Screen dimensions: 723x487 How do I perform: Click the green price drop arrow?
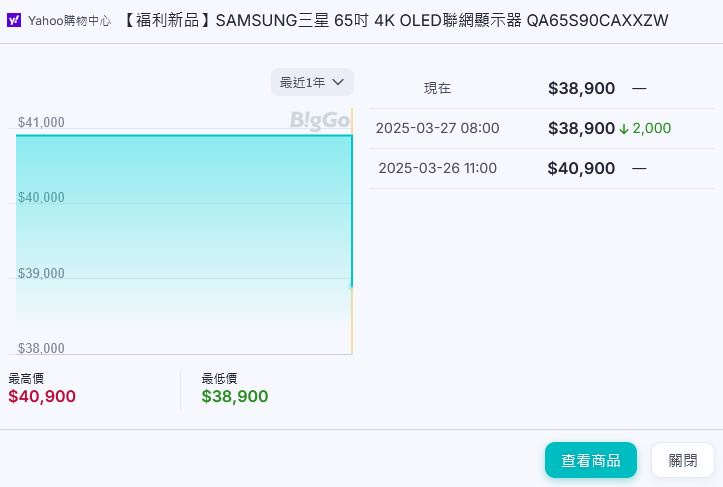[x=624, y=129]
